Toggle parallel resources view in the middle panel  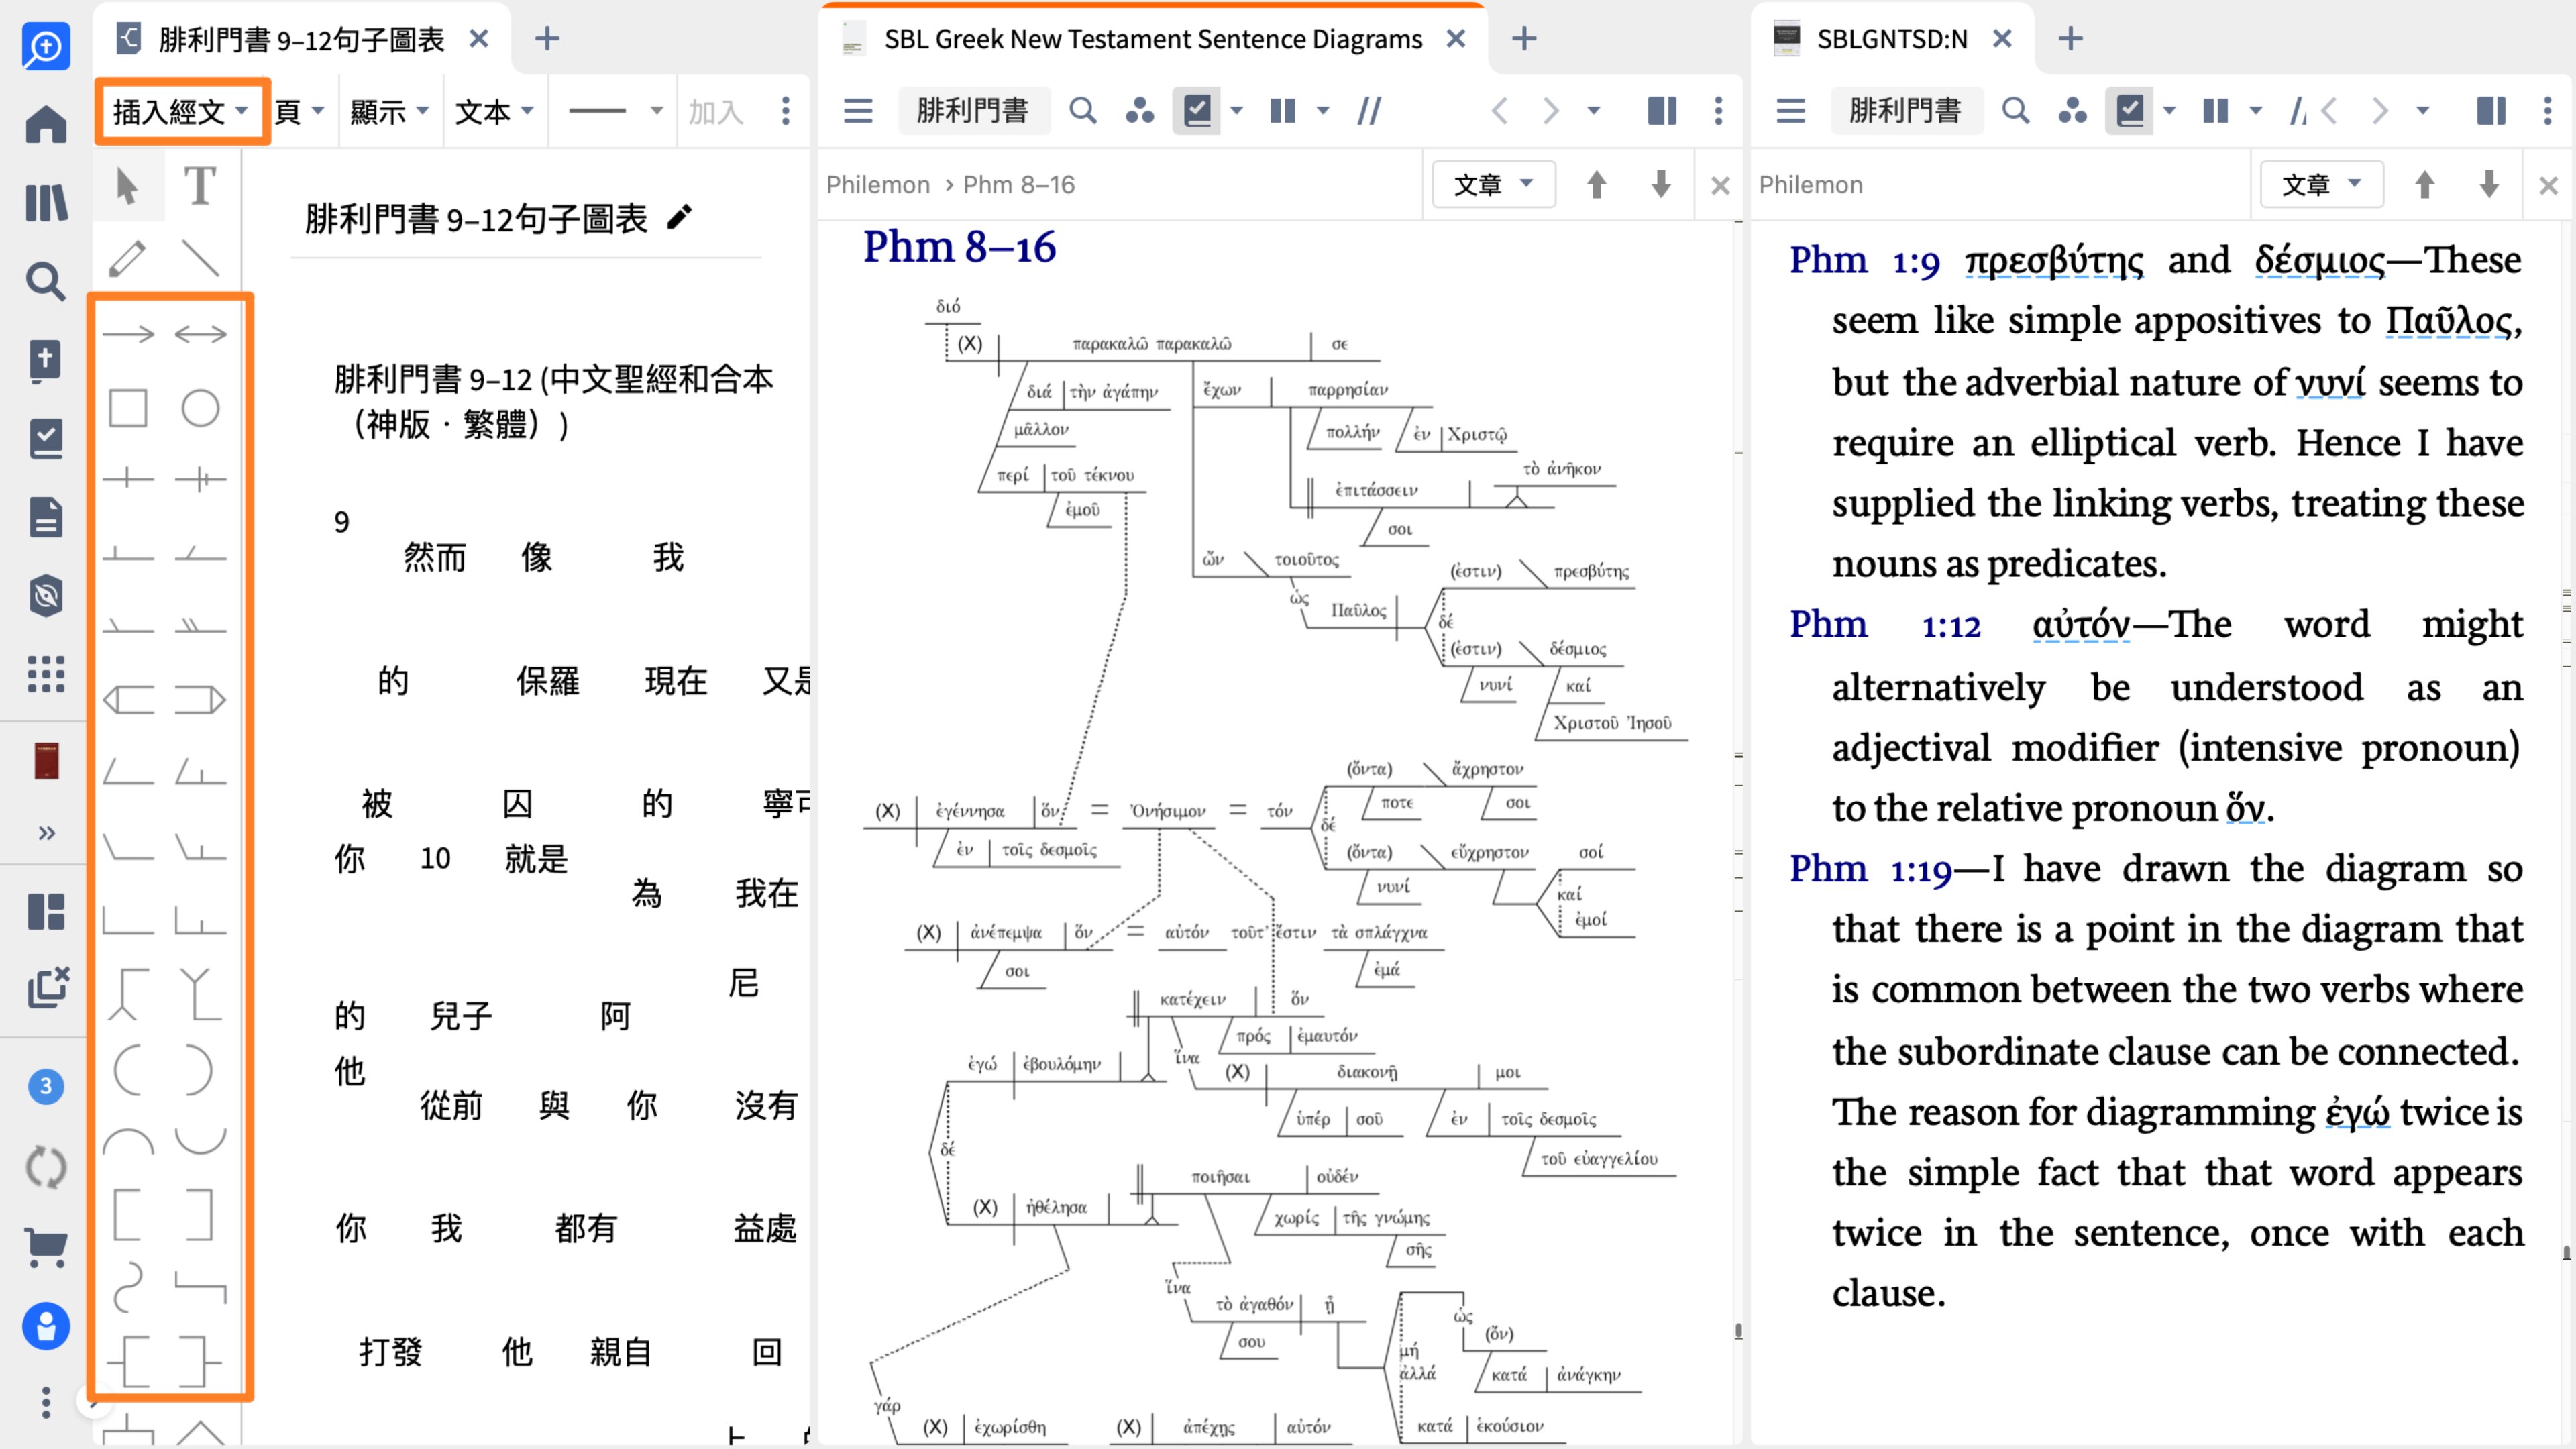click(x=1282, y=110)
